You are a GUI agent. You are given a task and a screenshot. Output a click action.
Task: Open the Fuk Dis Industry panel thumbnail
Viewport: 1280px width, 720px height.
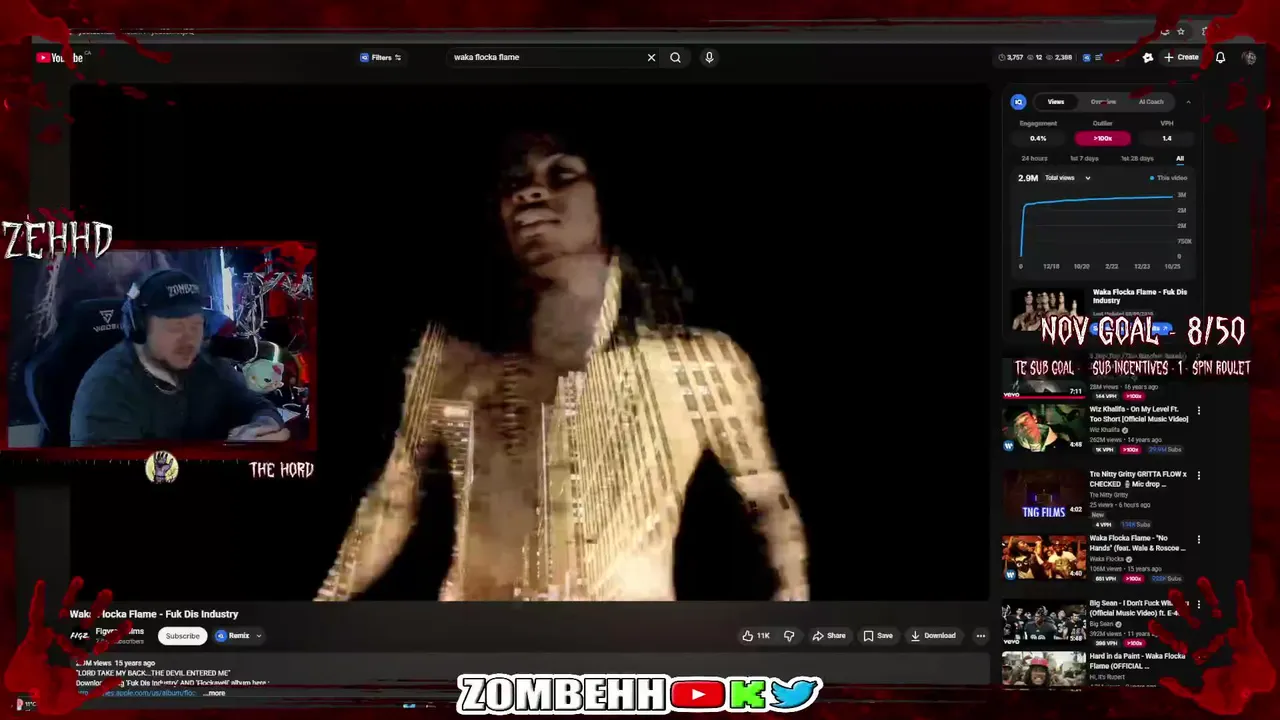(1047, 309)
